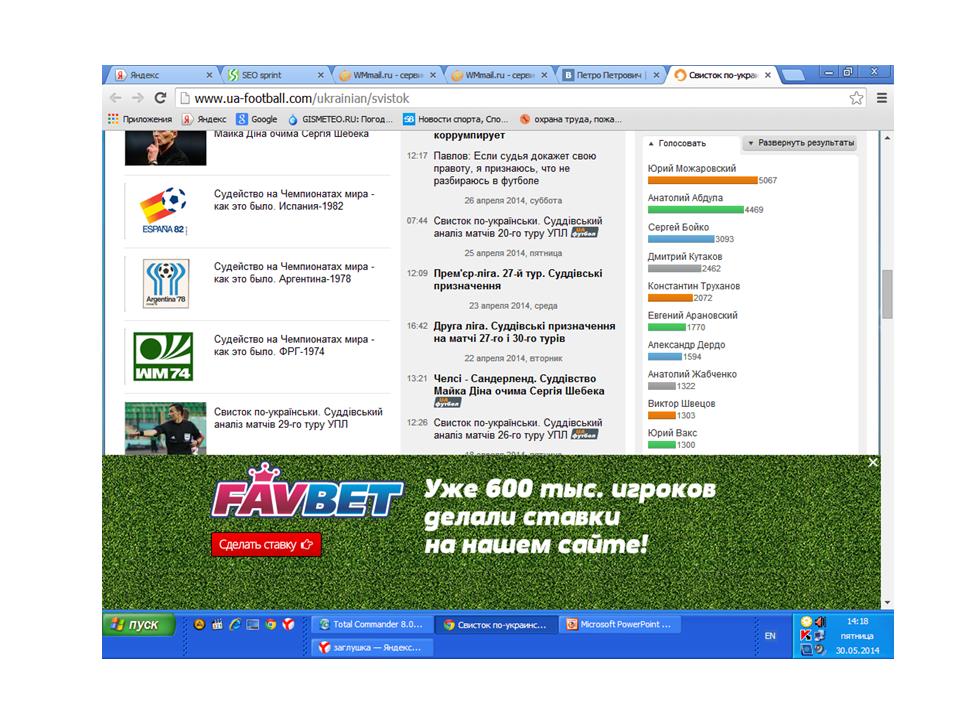Click Сергей Бойко blue vote bar
Screen dimensions: 960x720
coord(681,239)
